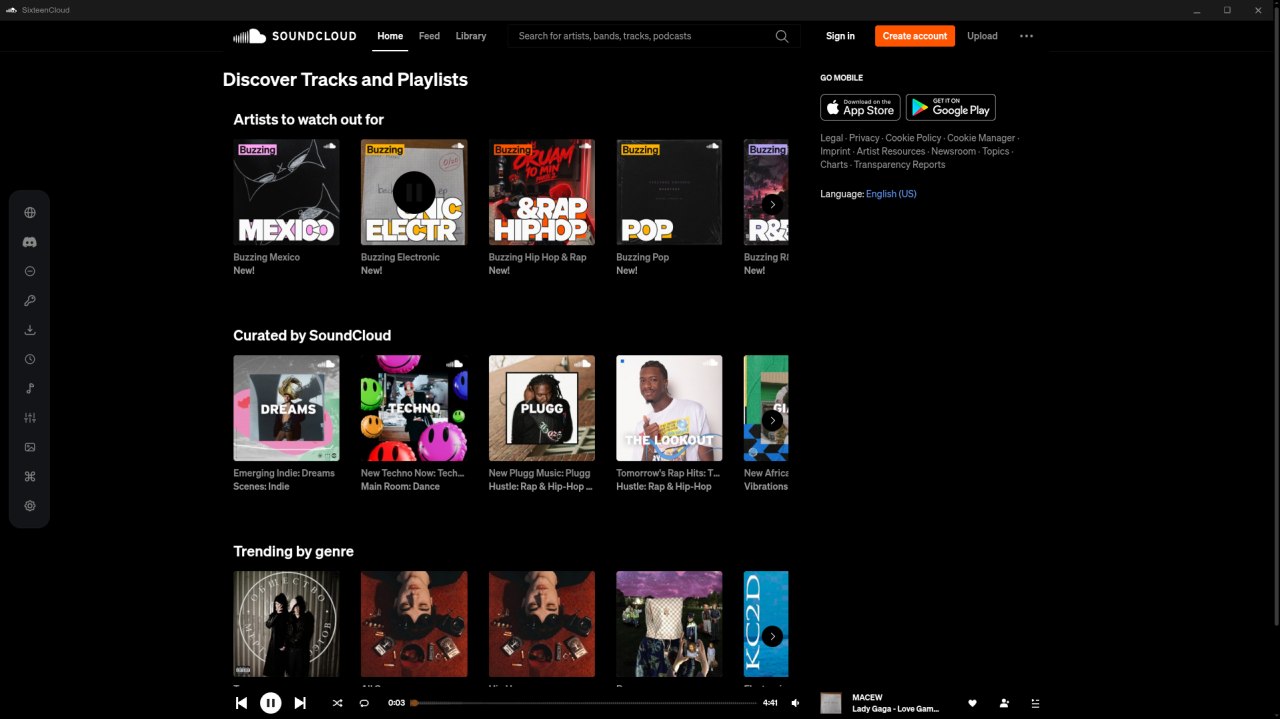The height and width of the screenshot is (719, 1280).
Task: Skip to the next track
Action: click(x=300, y=703)
